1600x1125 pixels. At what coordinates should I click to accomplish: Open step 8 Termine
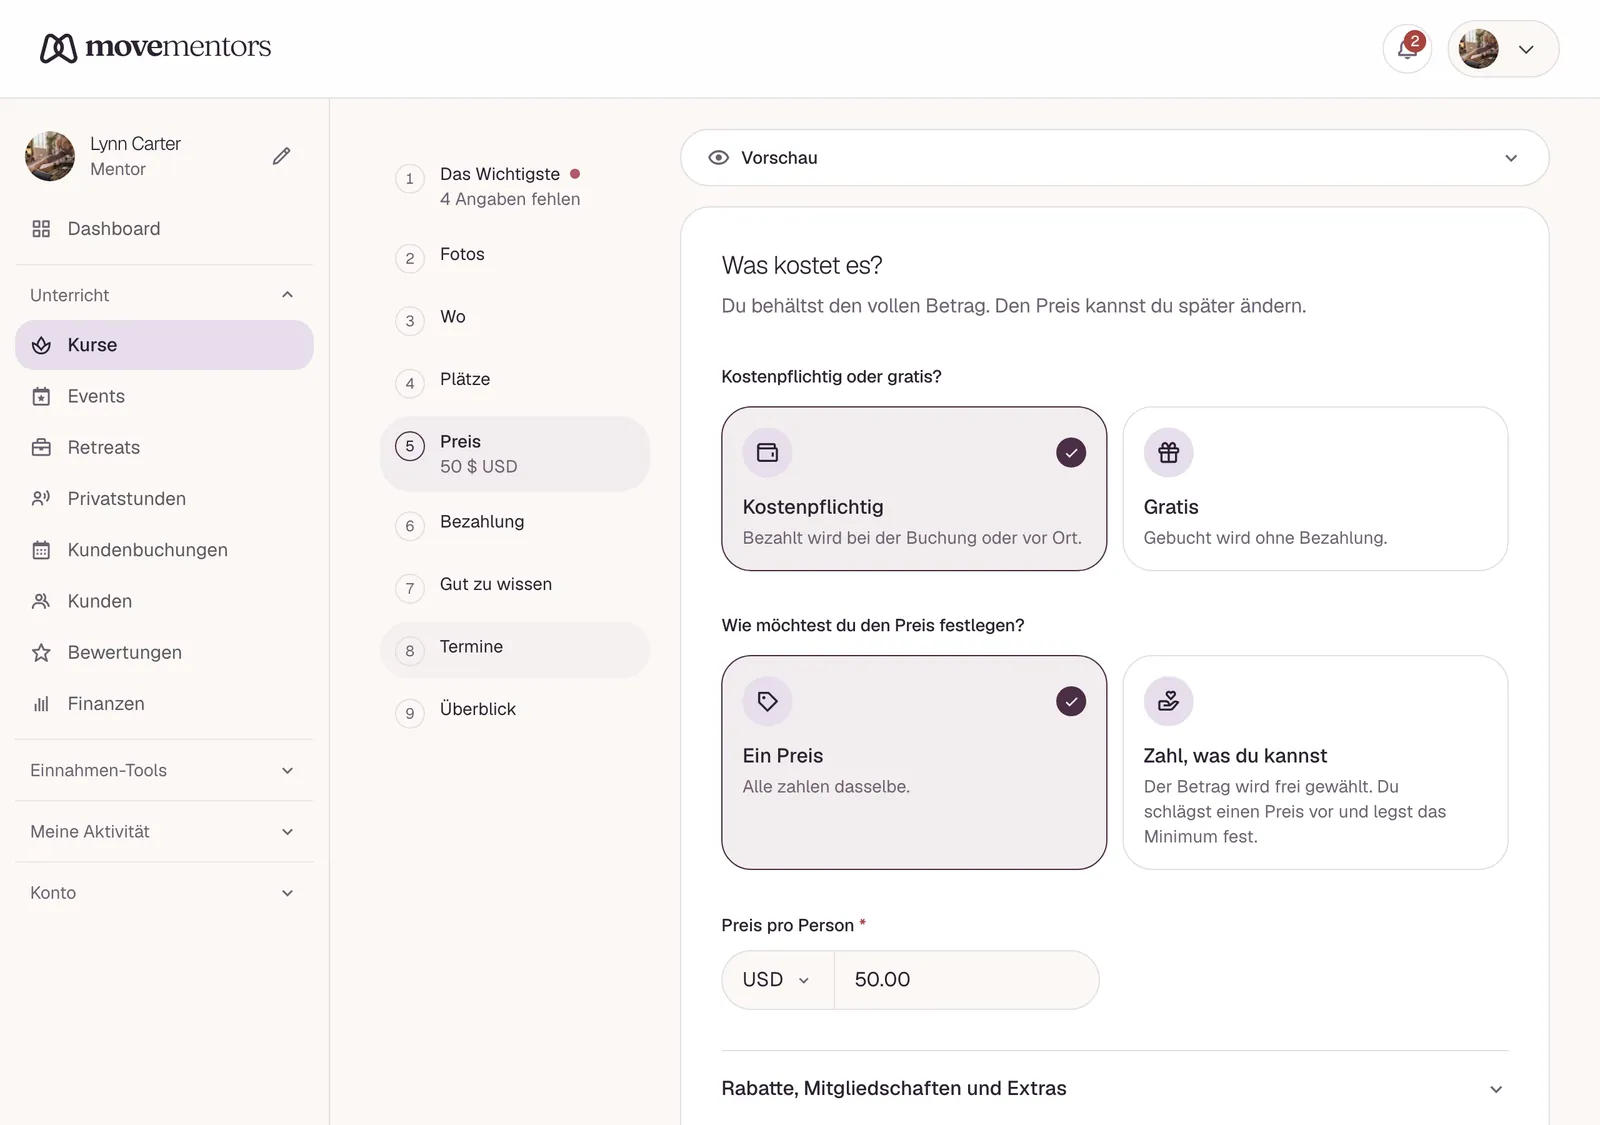pyautogui.click(x=515, y=650)
